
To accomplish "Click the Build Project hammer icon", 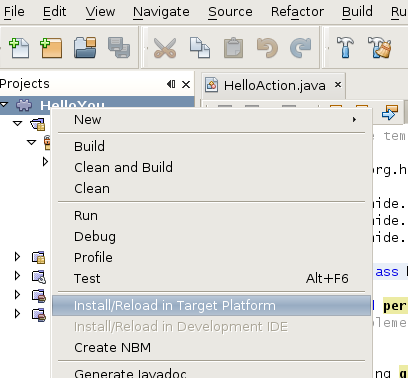I will [x=345, y=48].
